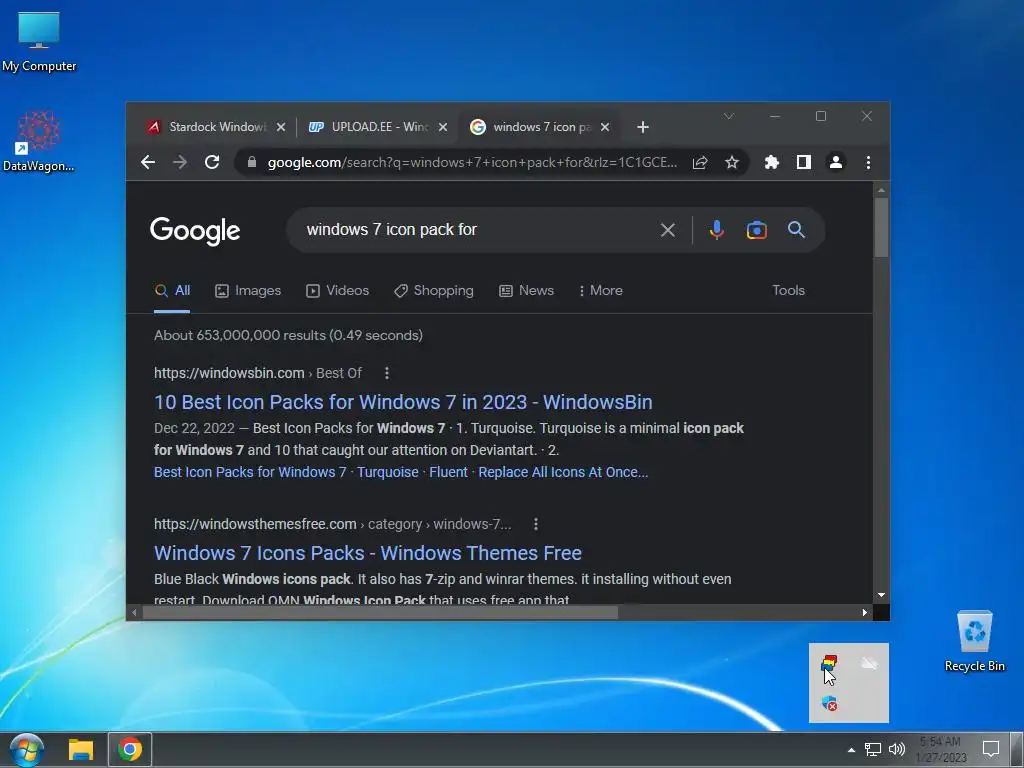Click the horizontal scrollbar thumb

(x=380, y=613)
